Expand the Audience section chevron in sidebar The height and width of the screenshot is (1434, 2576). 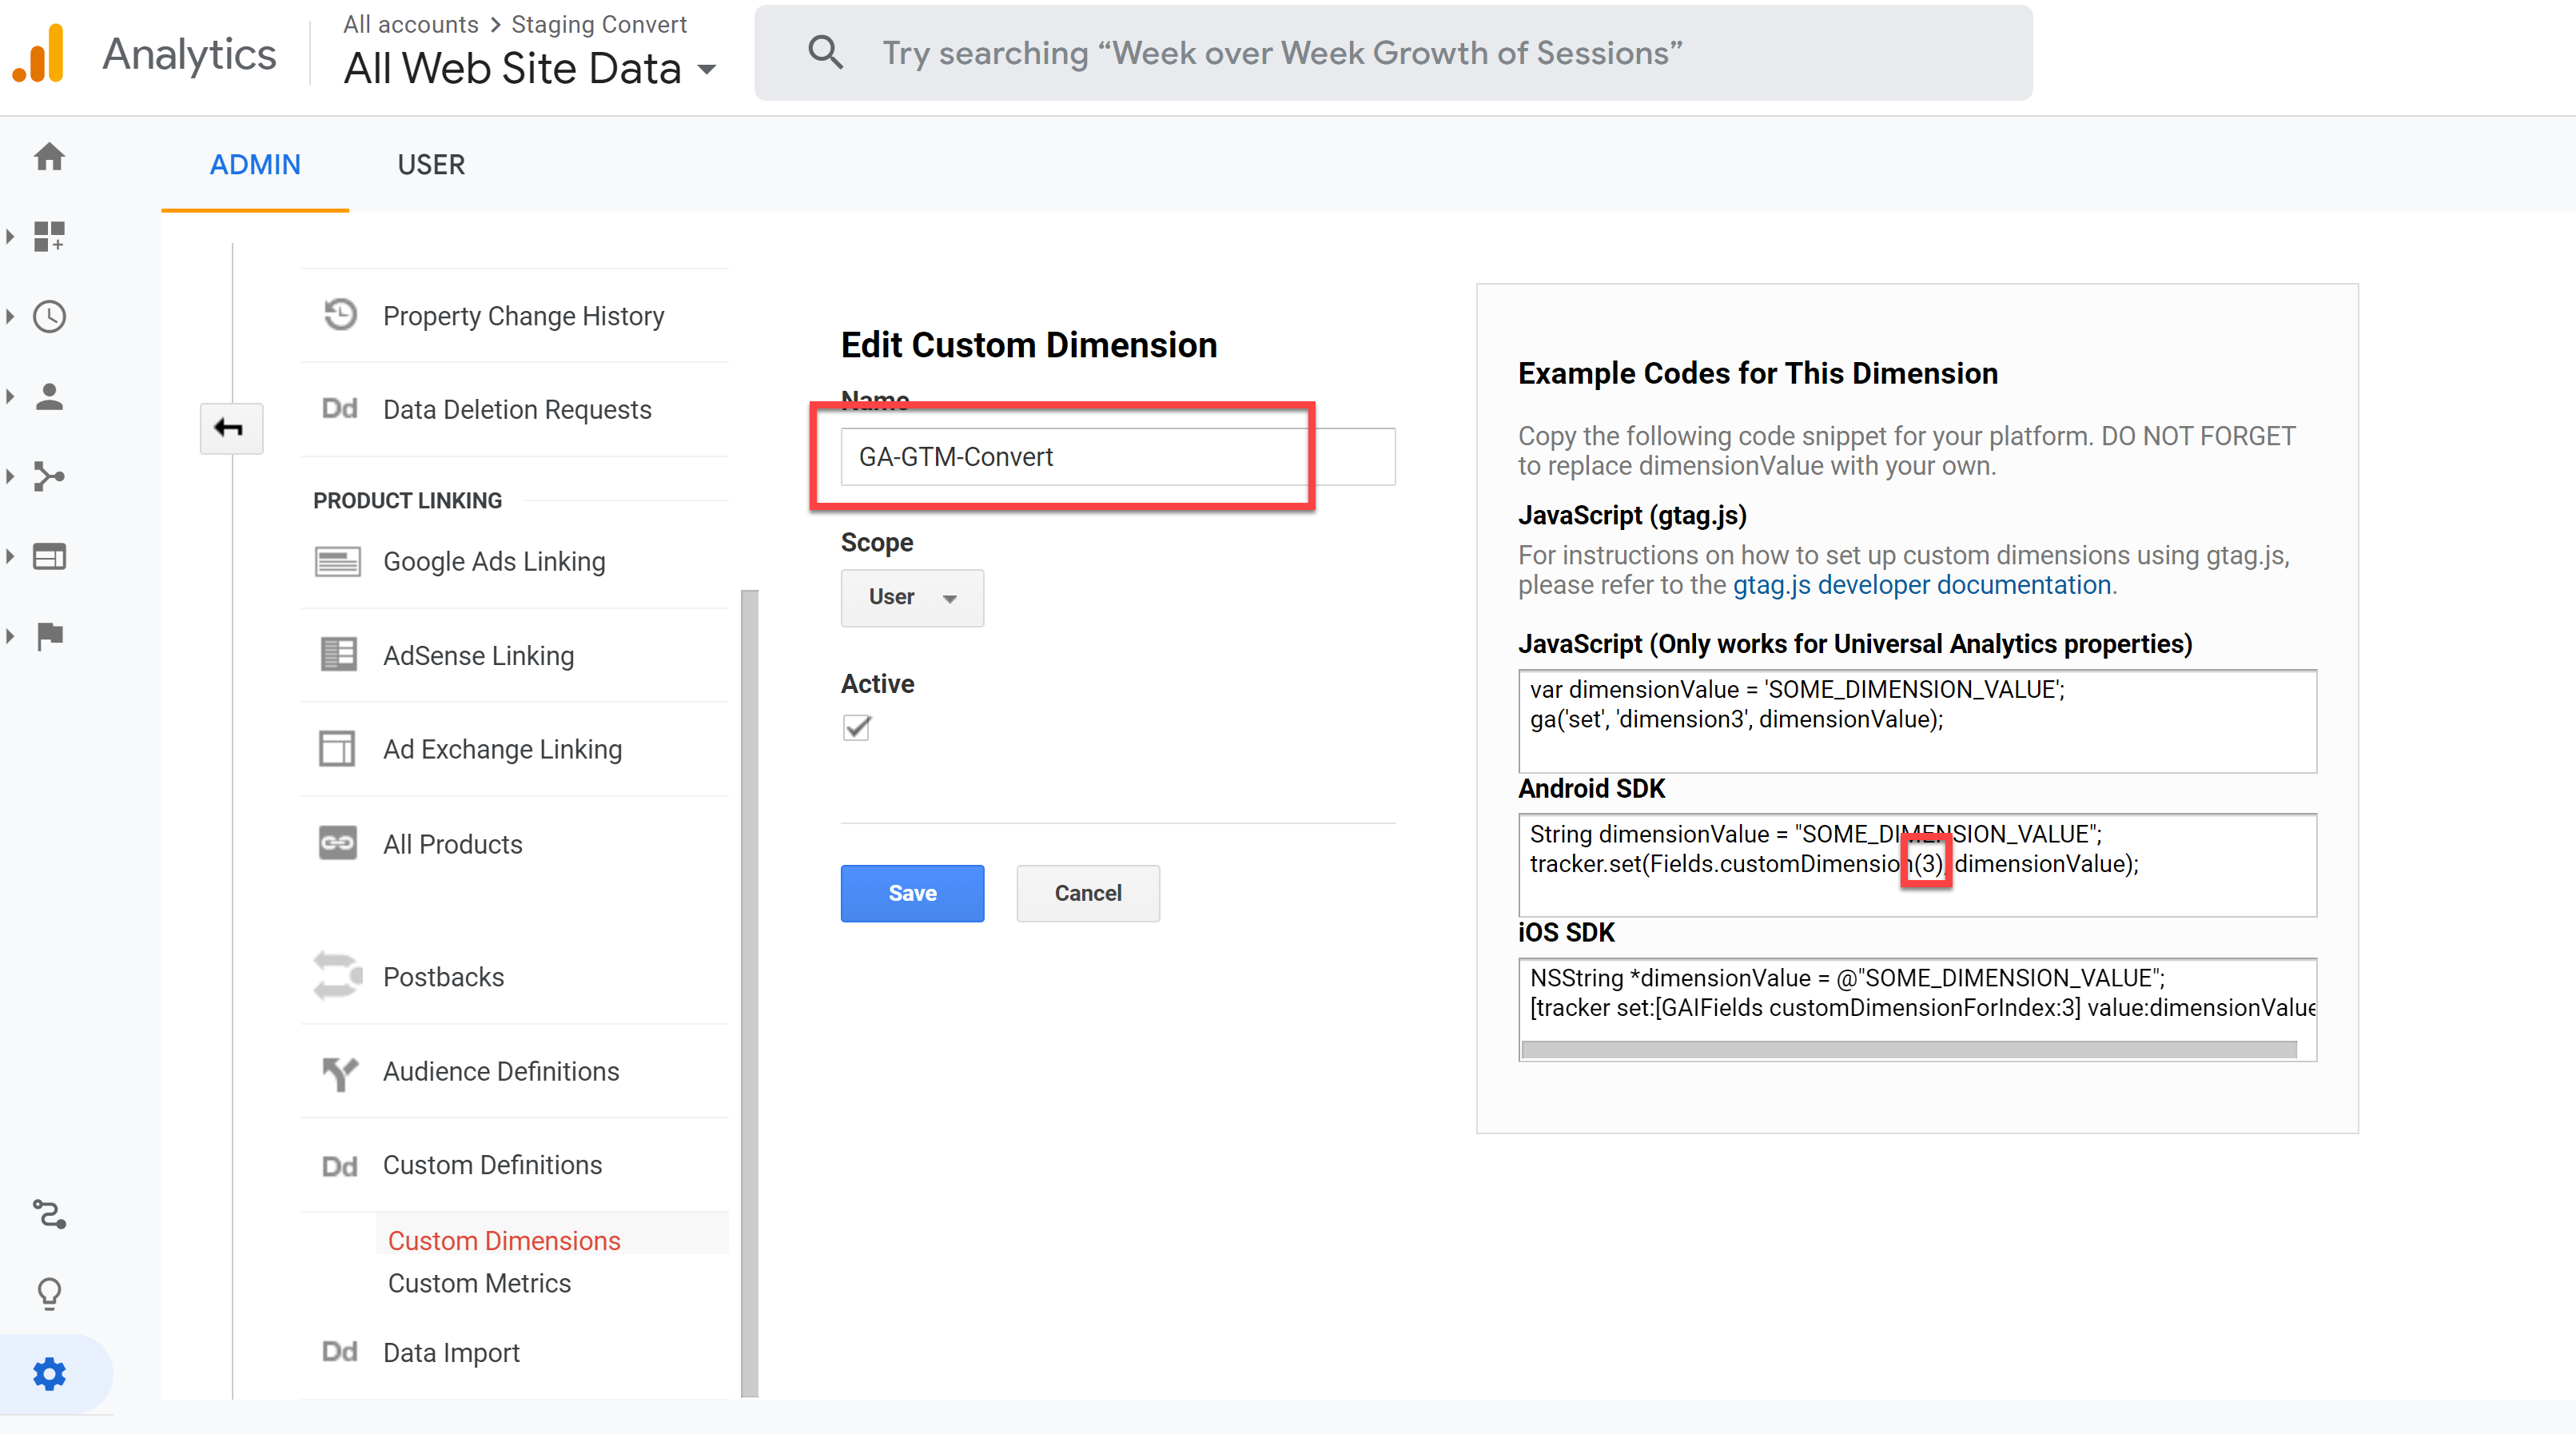[x=10, y=396]
